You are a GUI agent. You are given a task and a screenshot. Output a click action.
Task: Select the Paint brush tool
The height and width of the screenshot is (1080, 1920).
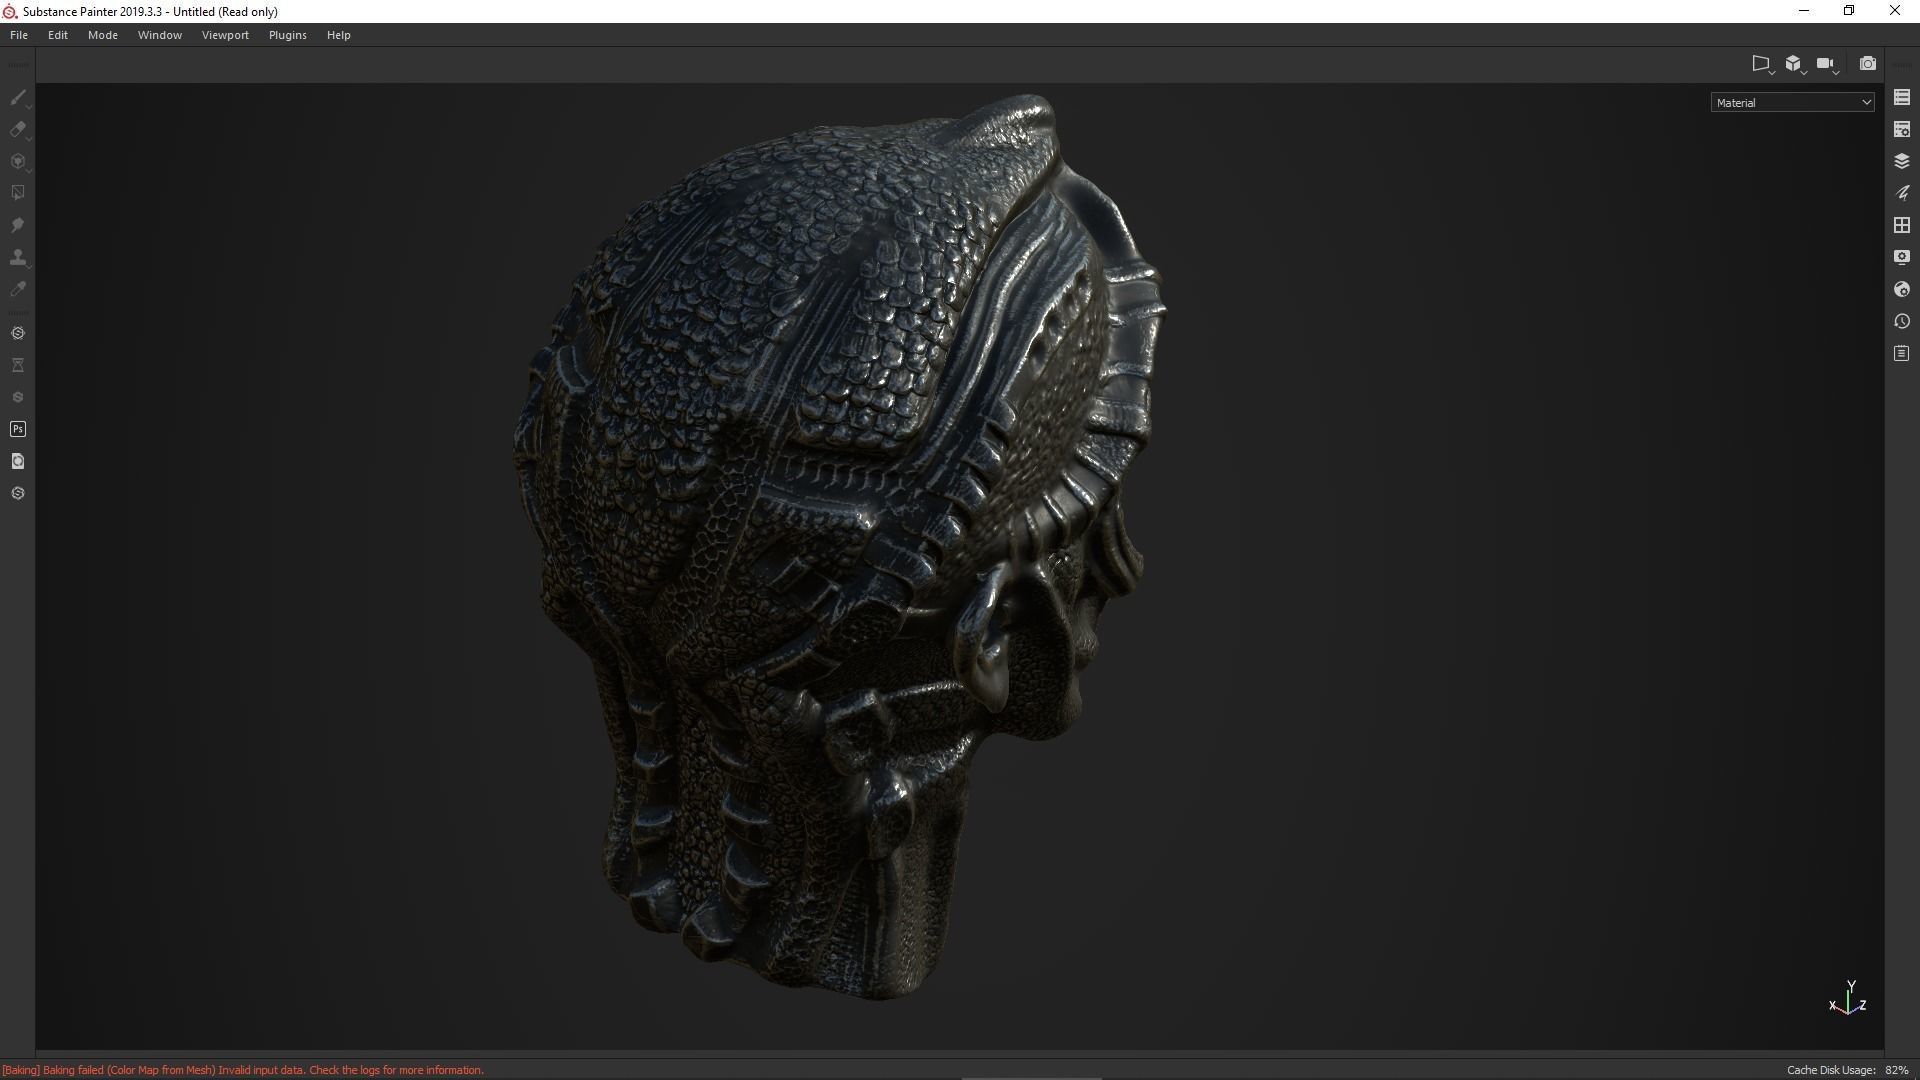coord(18,98)
